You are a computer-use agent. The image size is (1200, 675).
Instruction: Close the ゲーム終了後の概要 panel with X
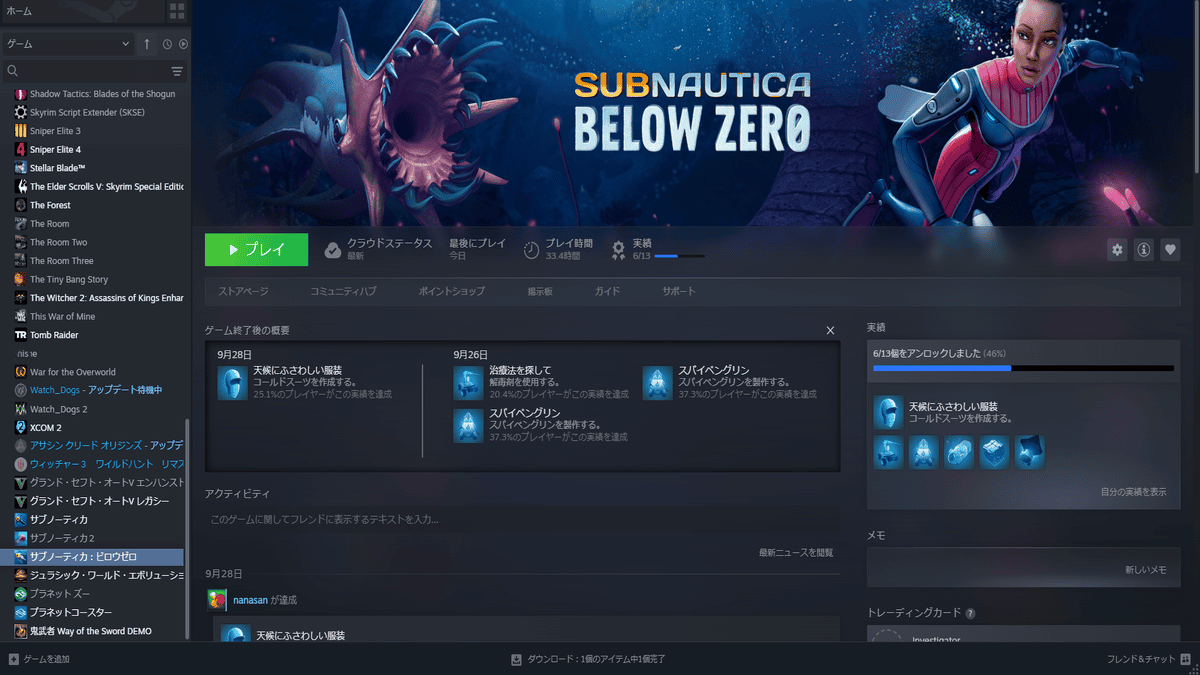830,330
